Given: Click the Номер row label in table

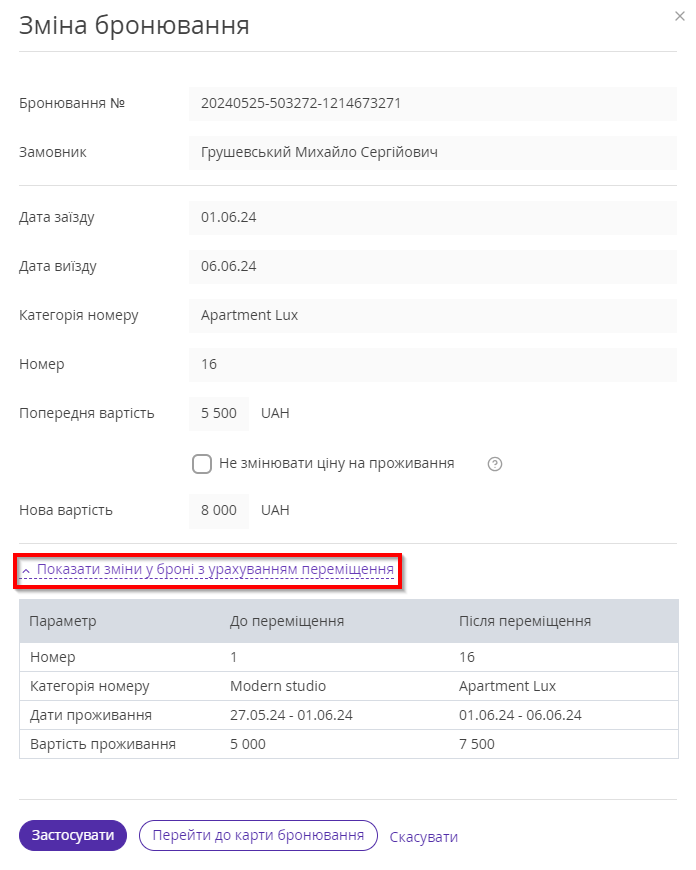Looking at the screenshot, I should tap(52, 657).
